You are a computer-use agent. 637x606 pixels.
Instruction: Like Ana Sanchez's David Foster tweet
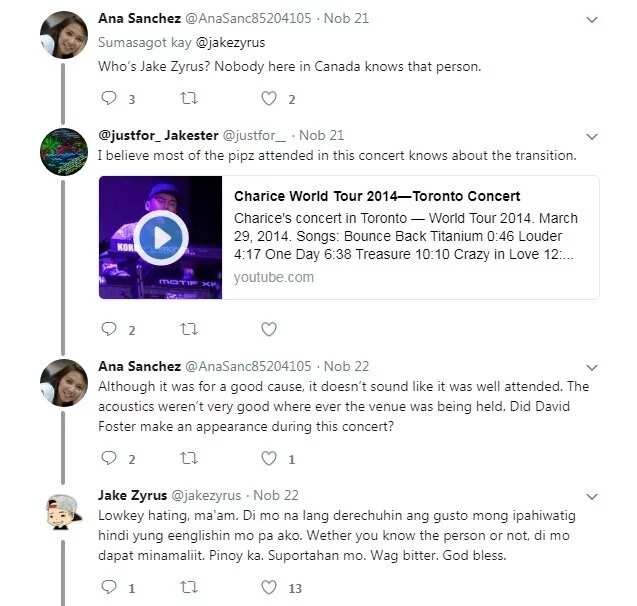(269, 458)
